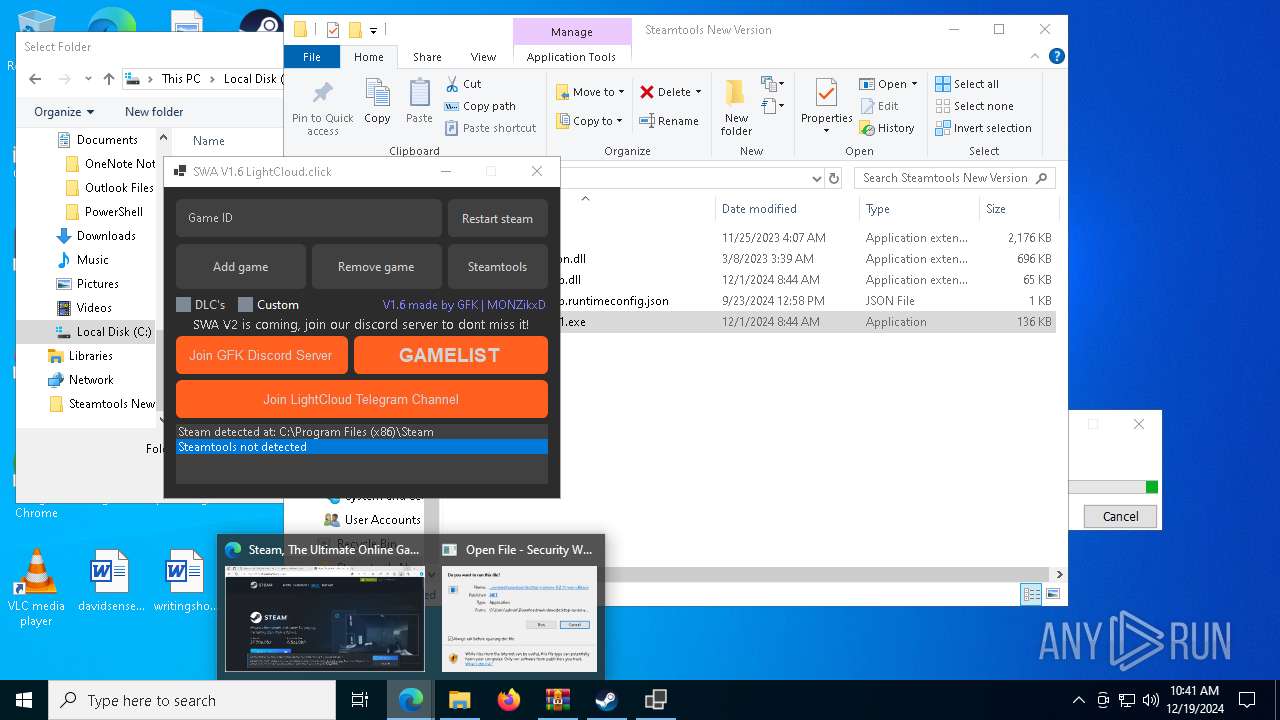The width and height of the screenshot is (1280, 720).
Task: Collapse the ribbon with chevron
Action: [x=1037, y=57]
